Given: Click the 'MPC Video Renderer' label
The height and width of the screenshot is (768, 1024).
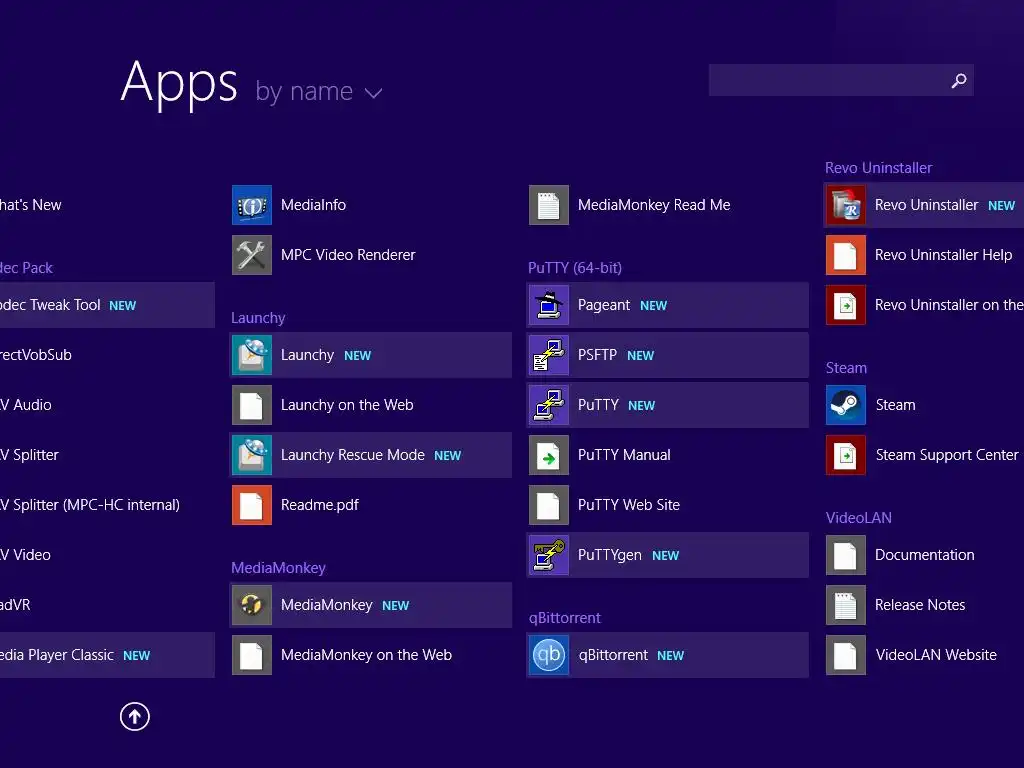Looking at the screenshot, I should (348, 255).
